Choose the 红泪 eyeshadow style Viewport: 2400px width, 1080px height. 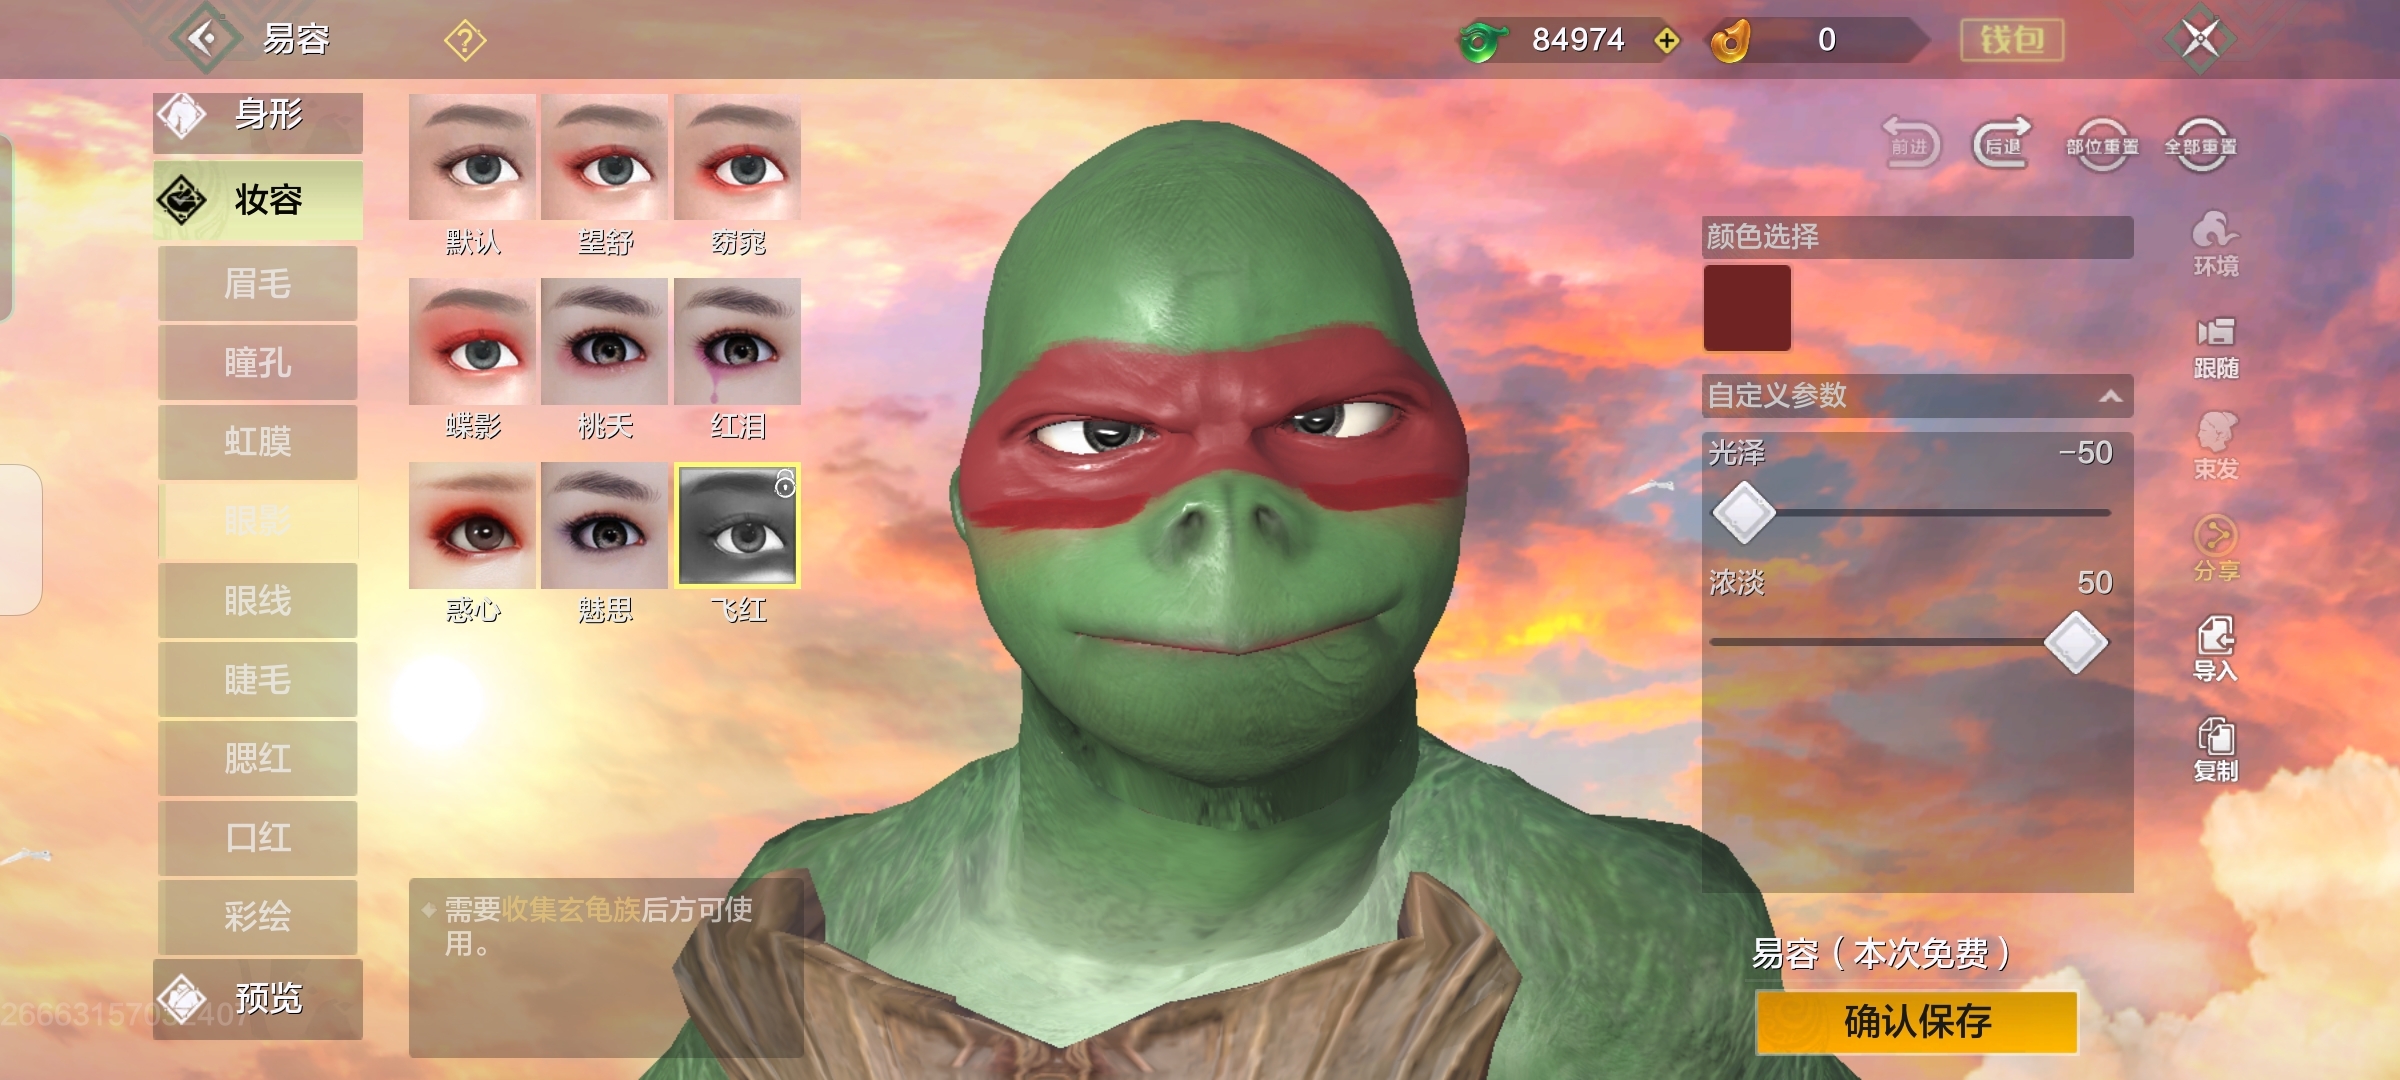coord(737,341)
